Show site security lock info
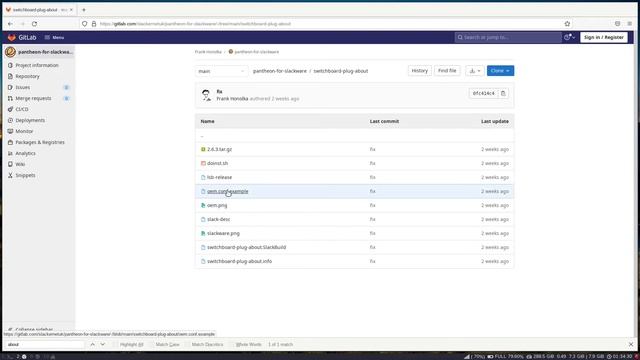The image size is (640, 360). click(x=93, y=24)
